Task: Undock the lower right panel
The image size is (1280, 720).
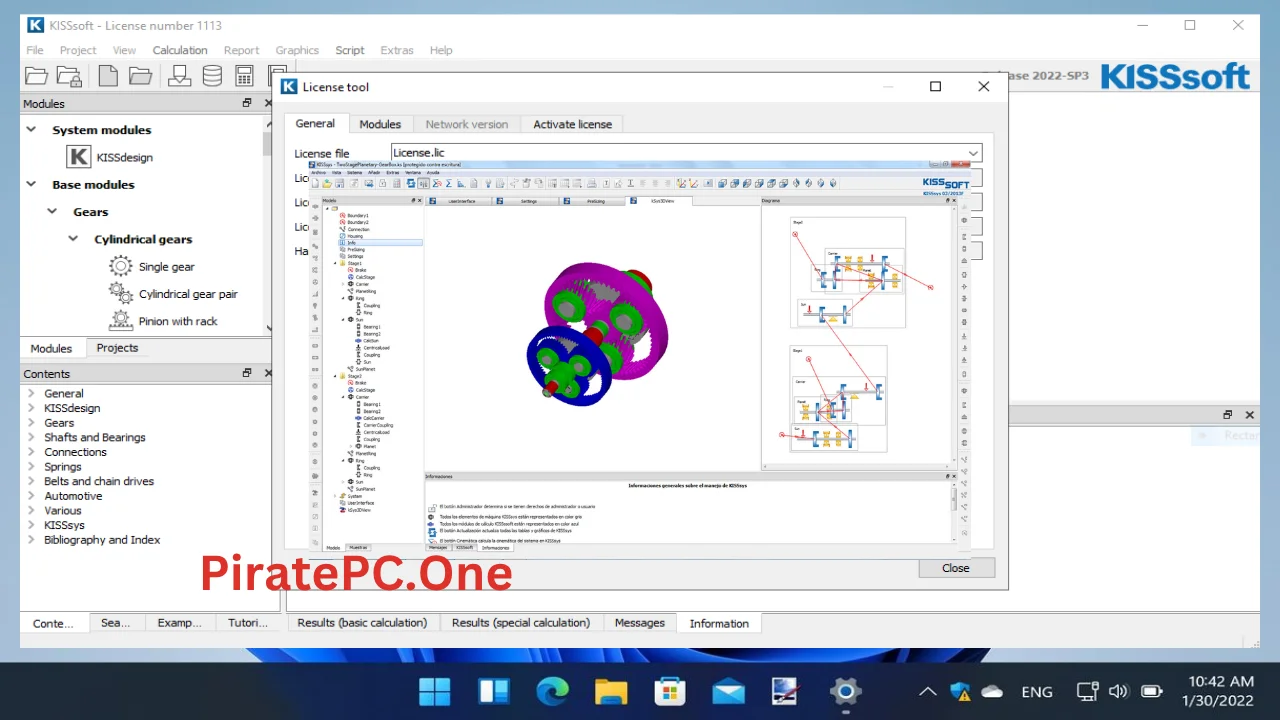Action: 1228,414
